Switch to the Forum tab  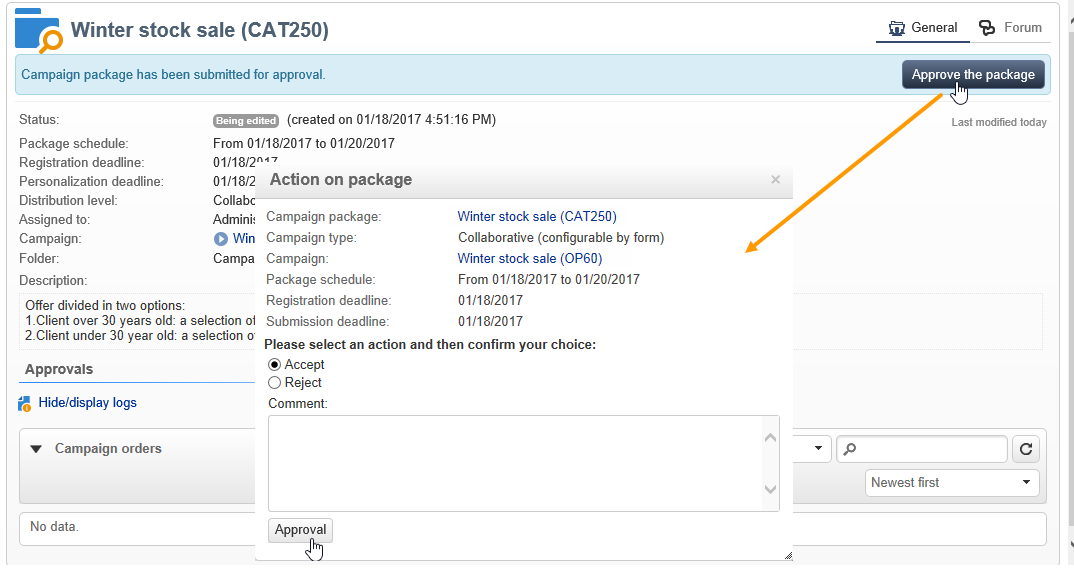pos(1010,28)
